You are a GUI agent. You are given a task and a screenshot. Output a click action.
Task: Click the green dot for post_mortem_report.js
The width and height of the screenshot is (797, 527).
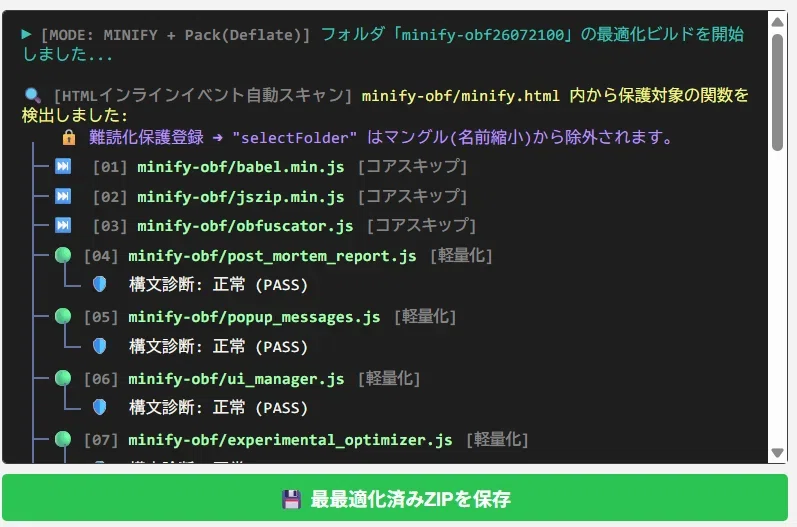click(x=63, y=255)
